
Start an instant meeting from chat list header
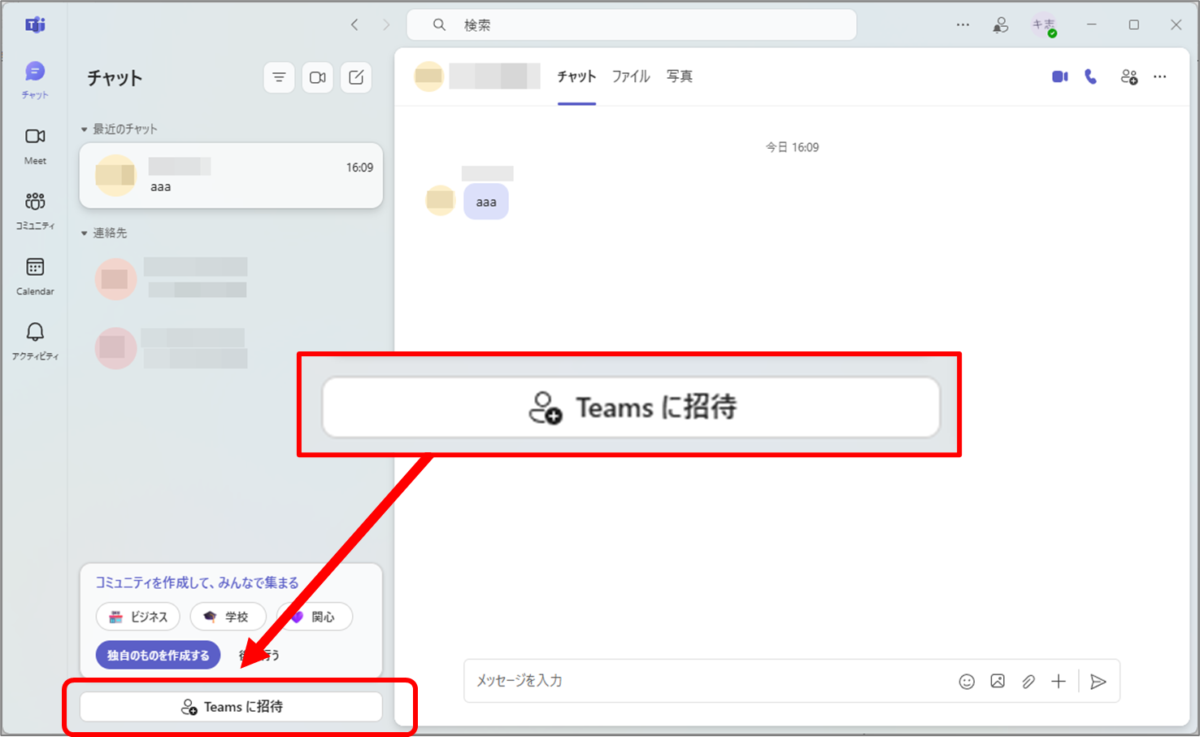(318, 77)
